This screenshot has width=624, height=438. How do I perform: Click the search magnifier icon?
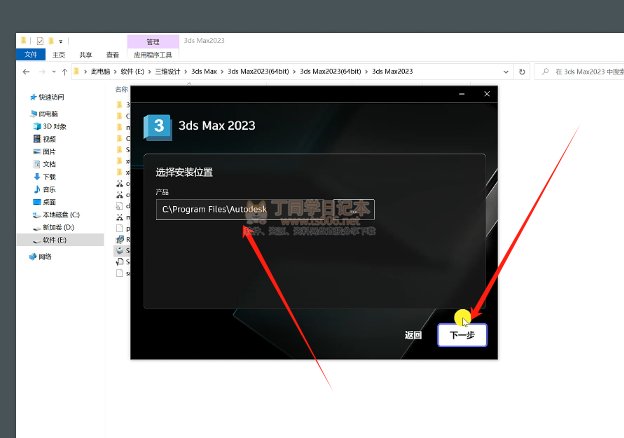tap(545, 72)
